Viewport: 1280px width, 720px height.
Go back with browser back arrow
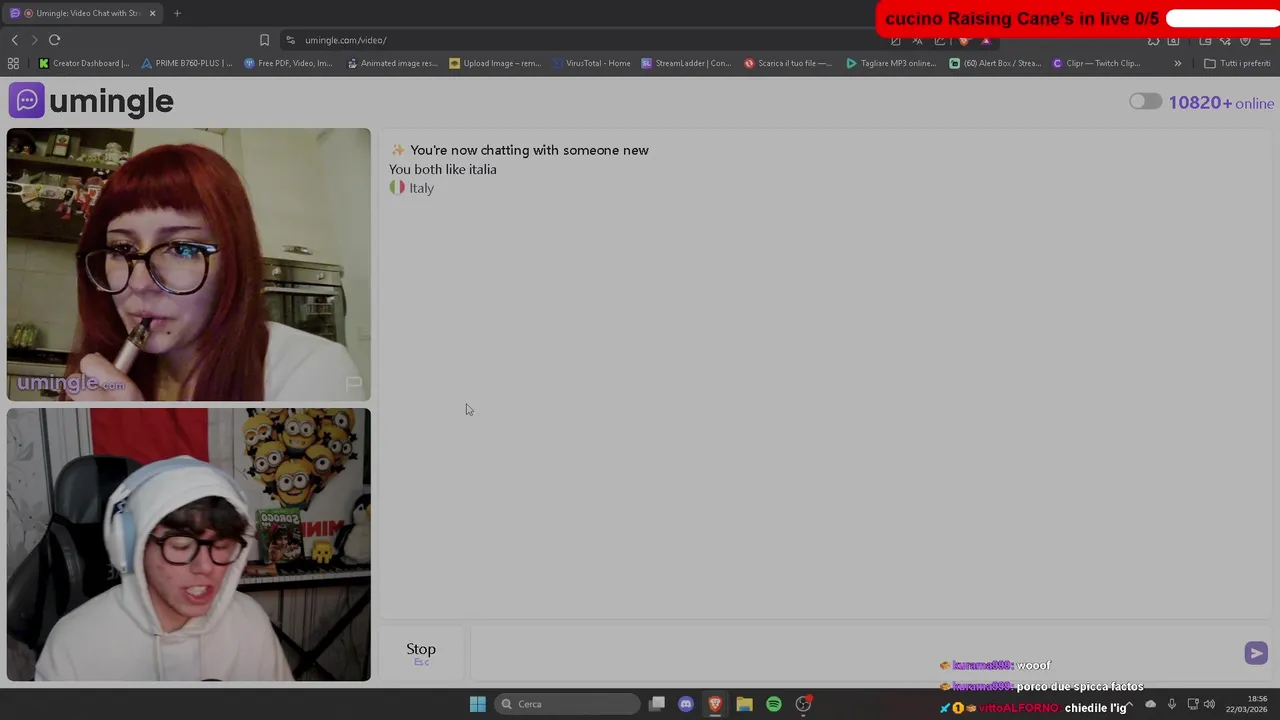(14, 40)
